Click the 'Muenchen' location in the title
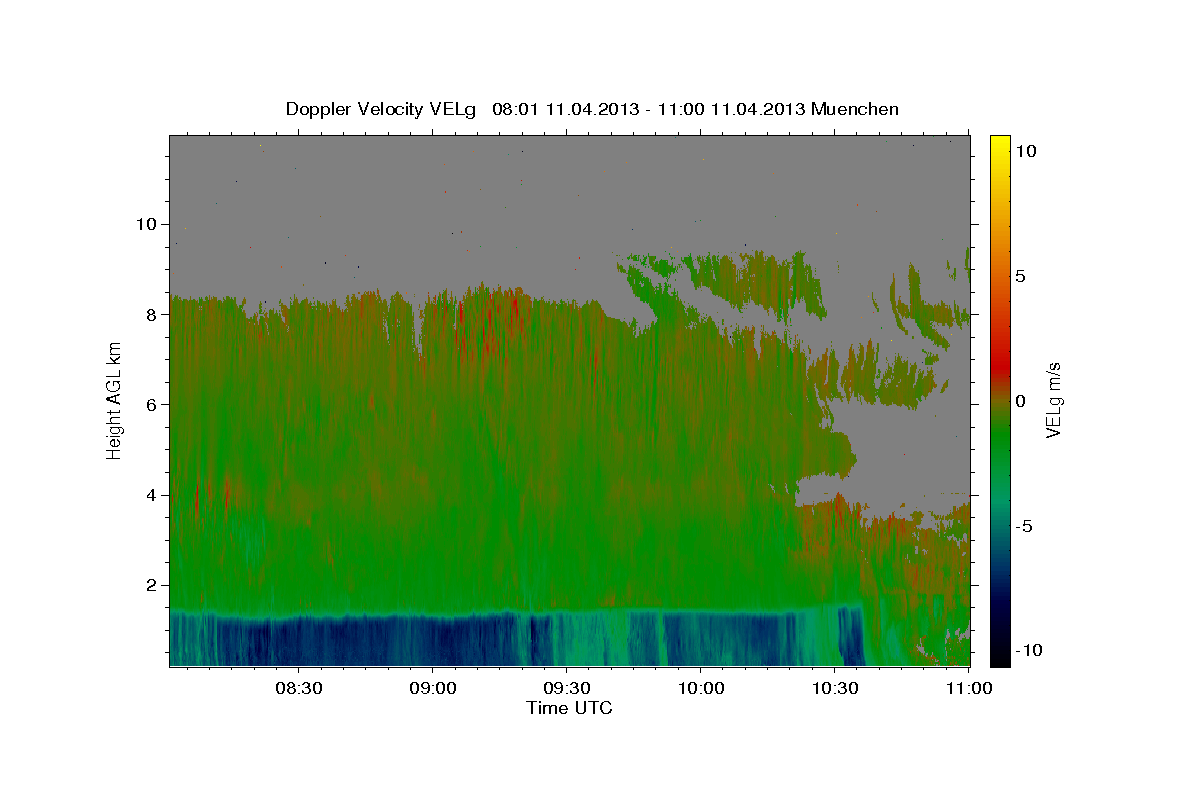 (x=855, y=109)
